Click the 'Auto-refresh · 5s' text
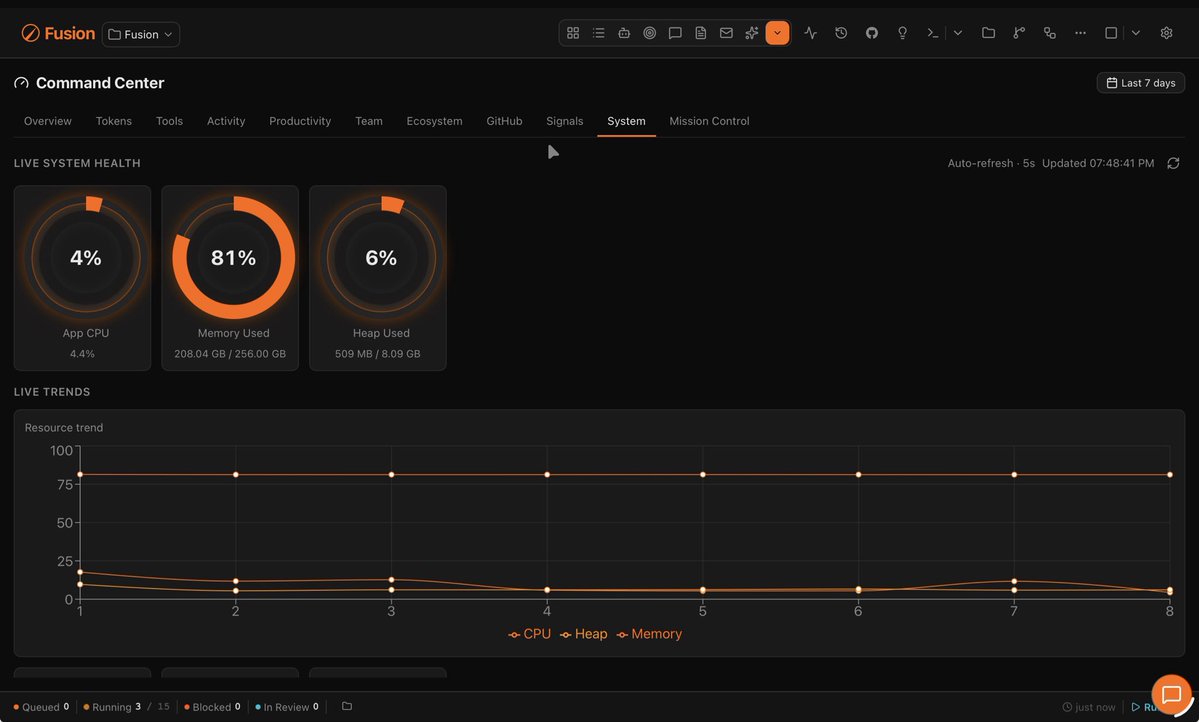 pyautogui.click(x=991, y=163)
